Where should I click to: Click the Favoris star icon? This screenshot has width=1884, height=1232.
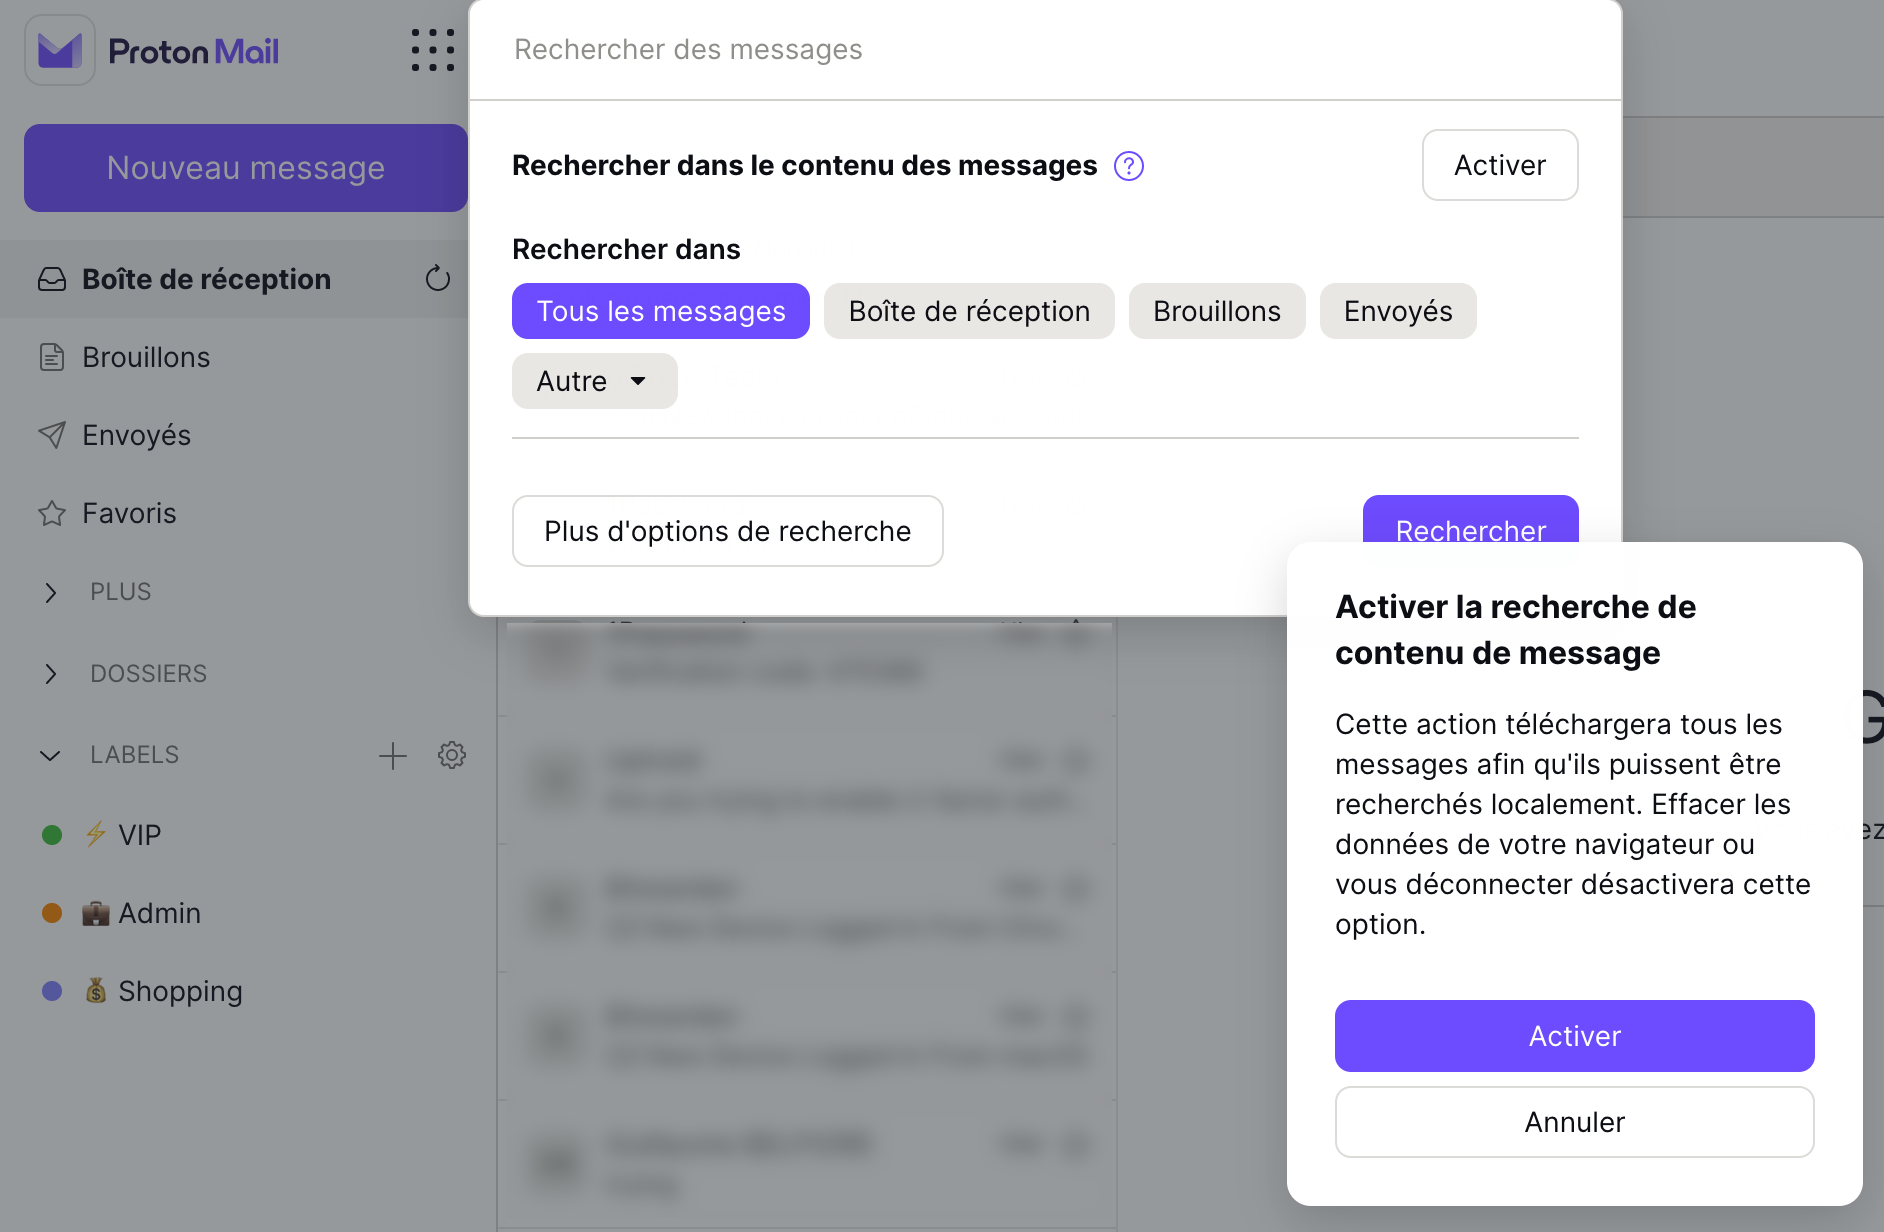click(52, 513)
